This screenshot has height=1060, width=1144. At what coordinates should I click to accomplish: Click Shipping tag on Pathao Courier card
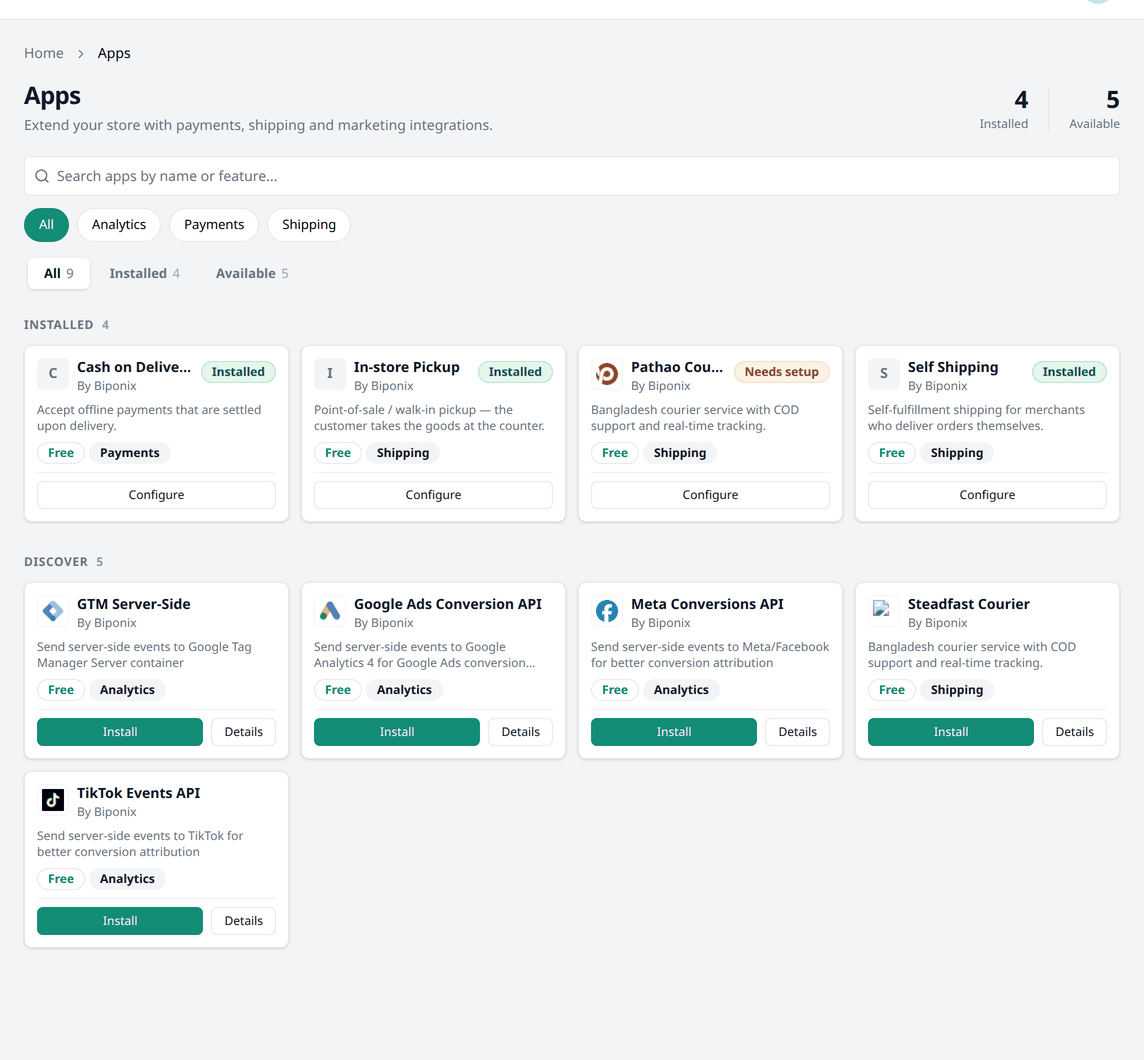coord(680,453)
